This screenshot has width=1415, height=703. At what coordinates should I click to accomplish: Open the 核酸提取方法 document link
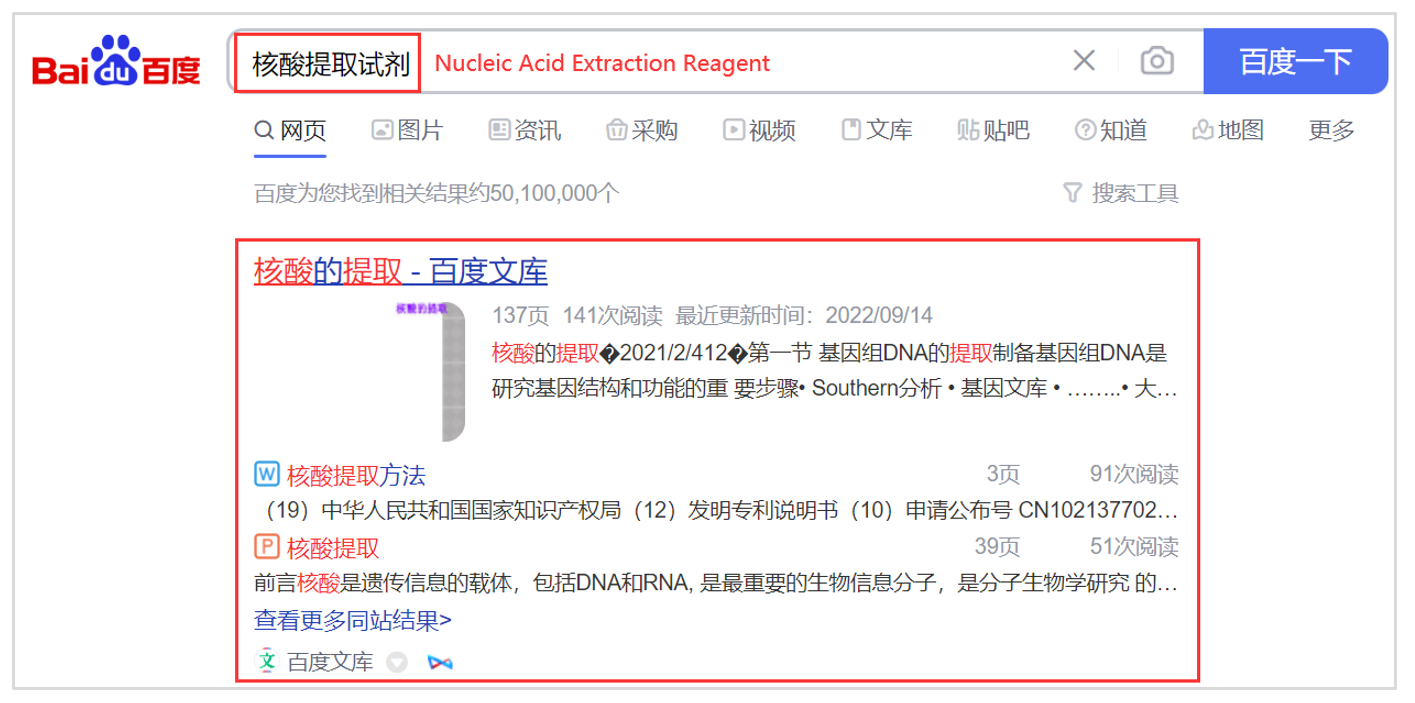click(356, 474)
